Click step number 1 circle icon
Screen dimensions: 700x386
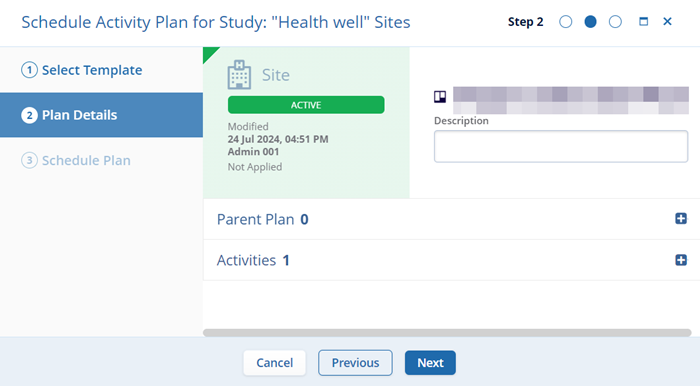(29, 70)
